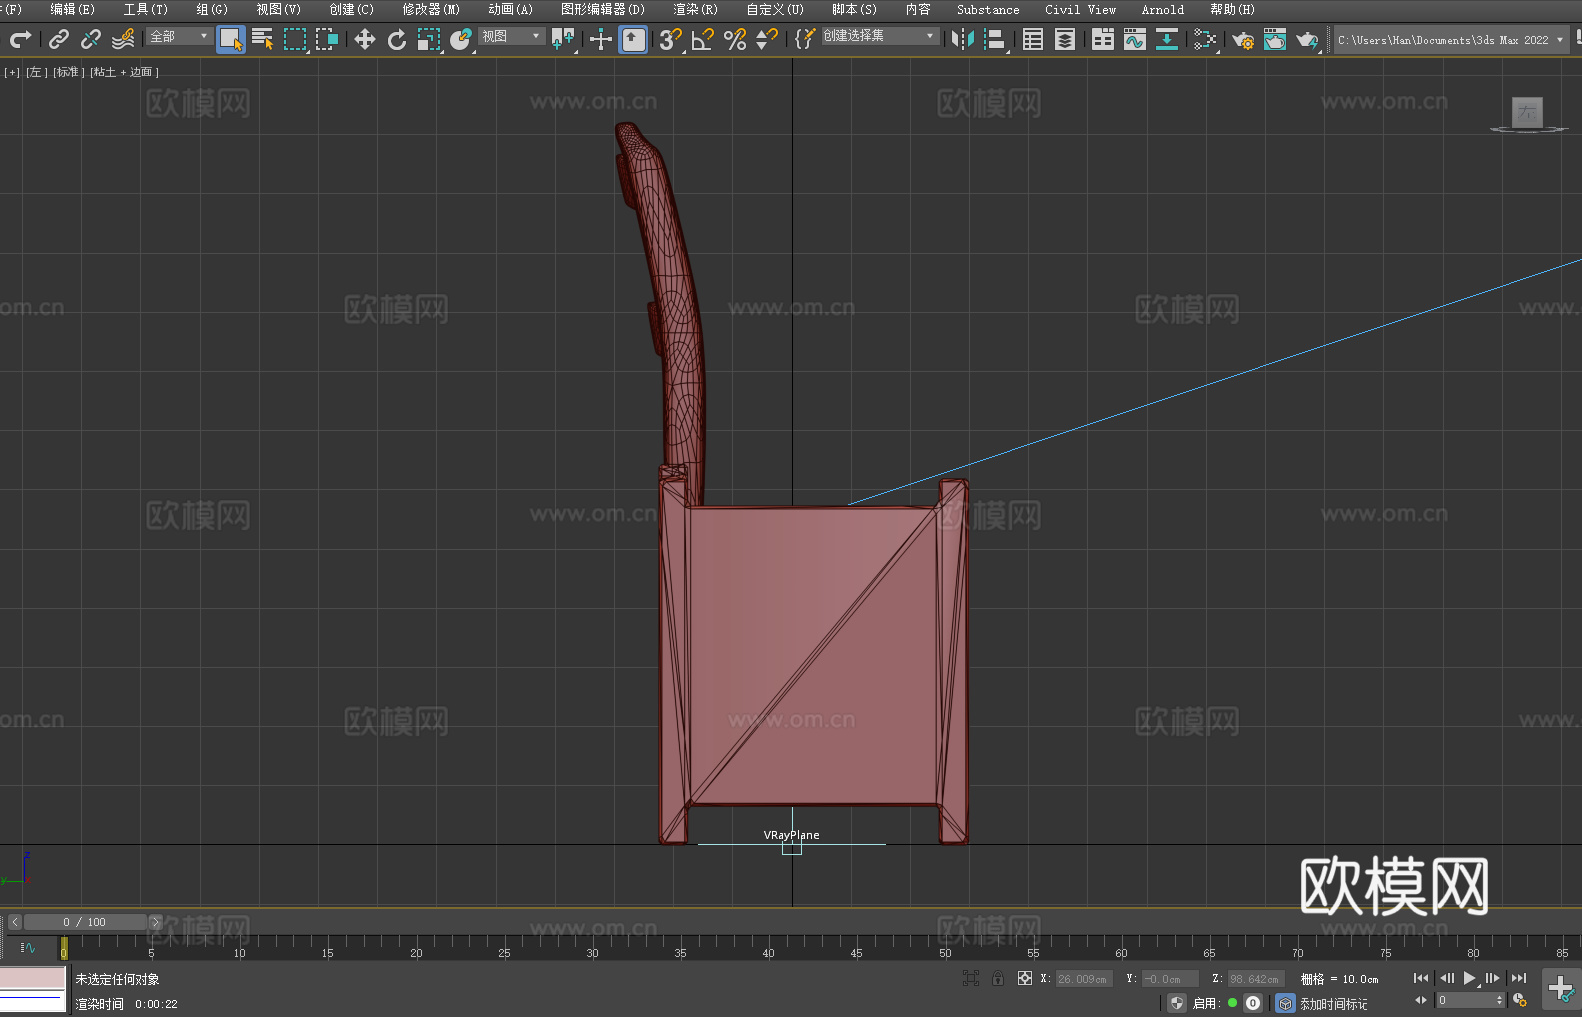The image size is (1582, 1017).
Task: Click the Bind to Space Warp icon
Action: point(123,39)
